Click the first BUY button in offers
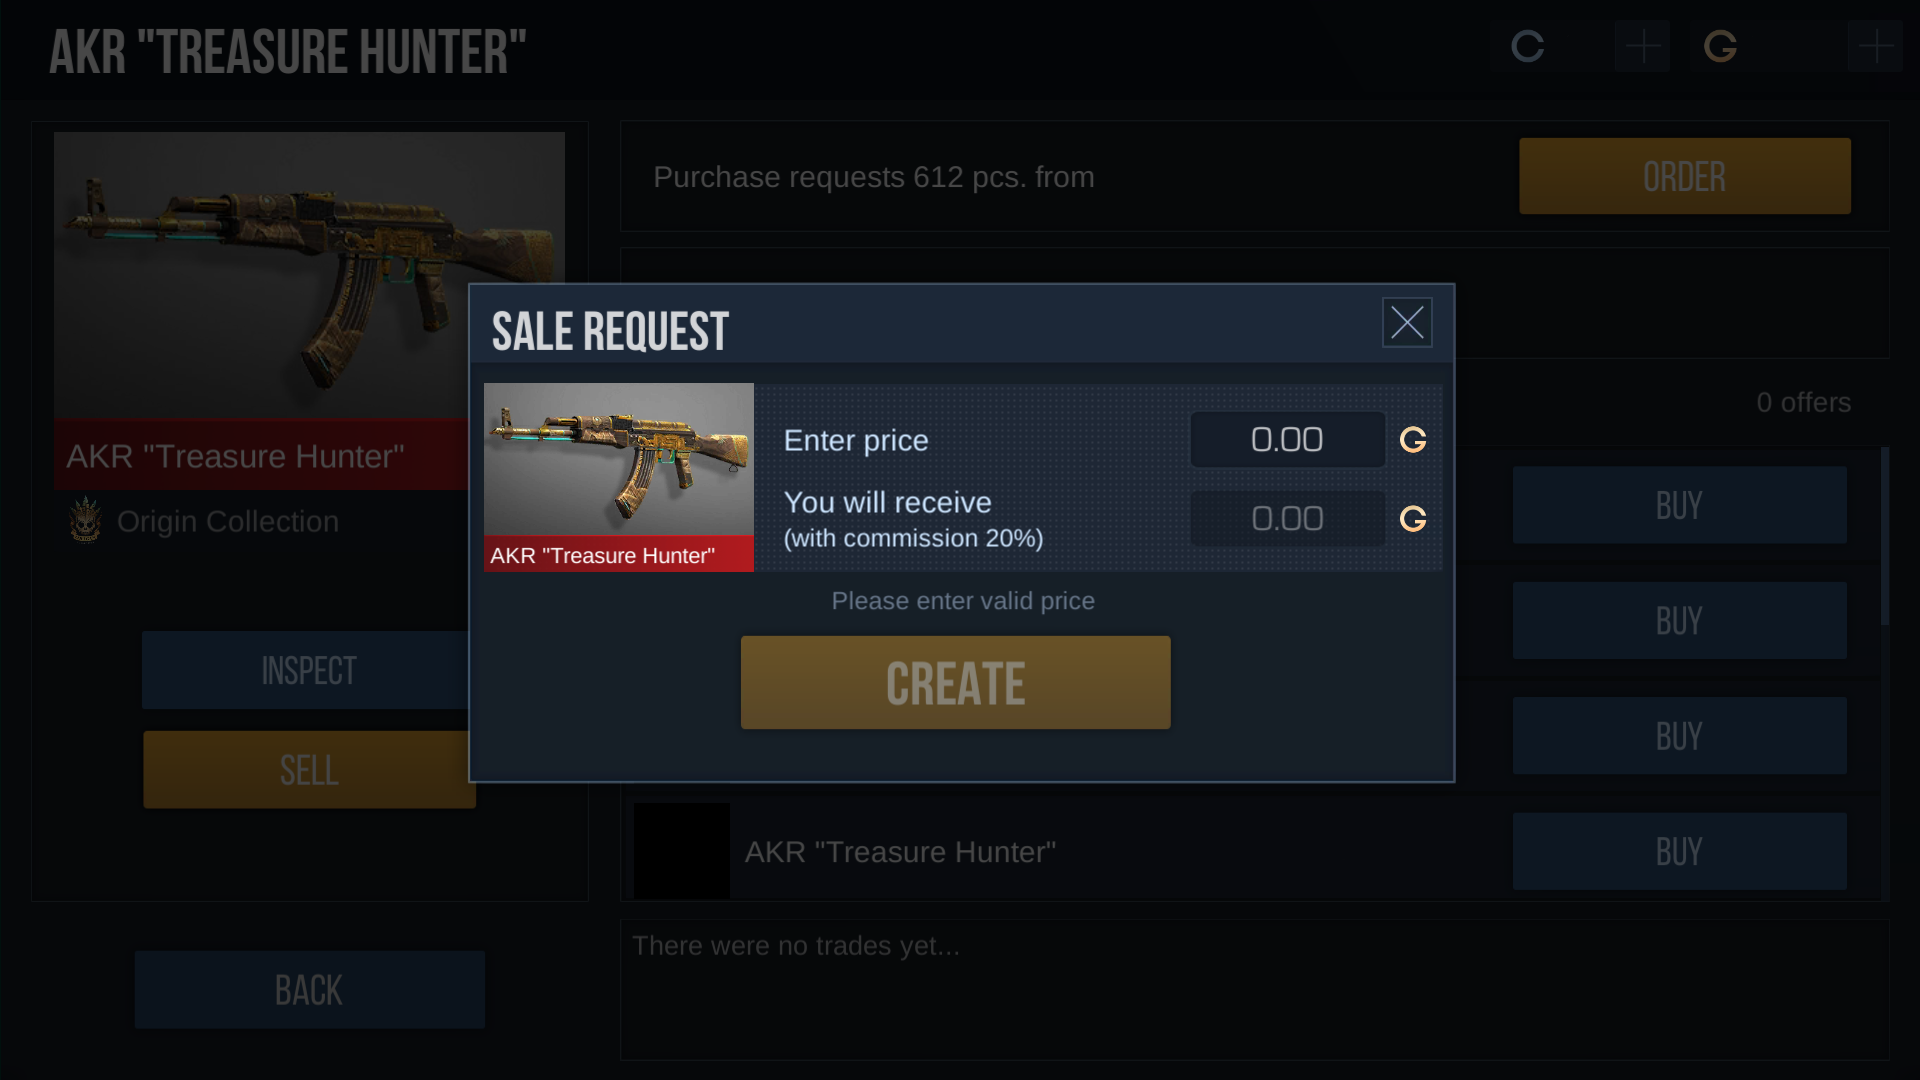This screenshot has width=1920, height=1080. pos(1679,505)
